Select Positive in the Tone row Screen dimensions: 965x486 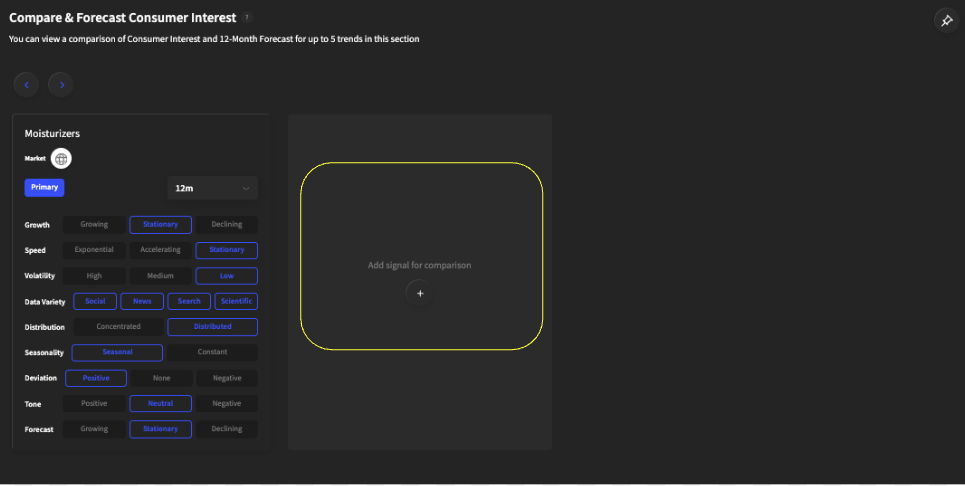click(94, 403)
